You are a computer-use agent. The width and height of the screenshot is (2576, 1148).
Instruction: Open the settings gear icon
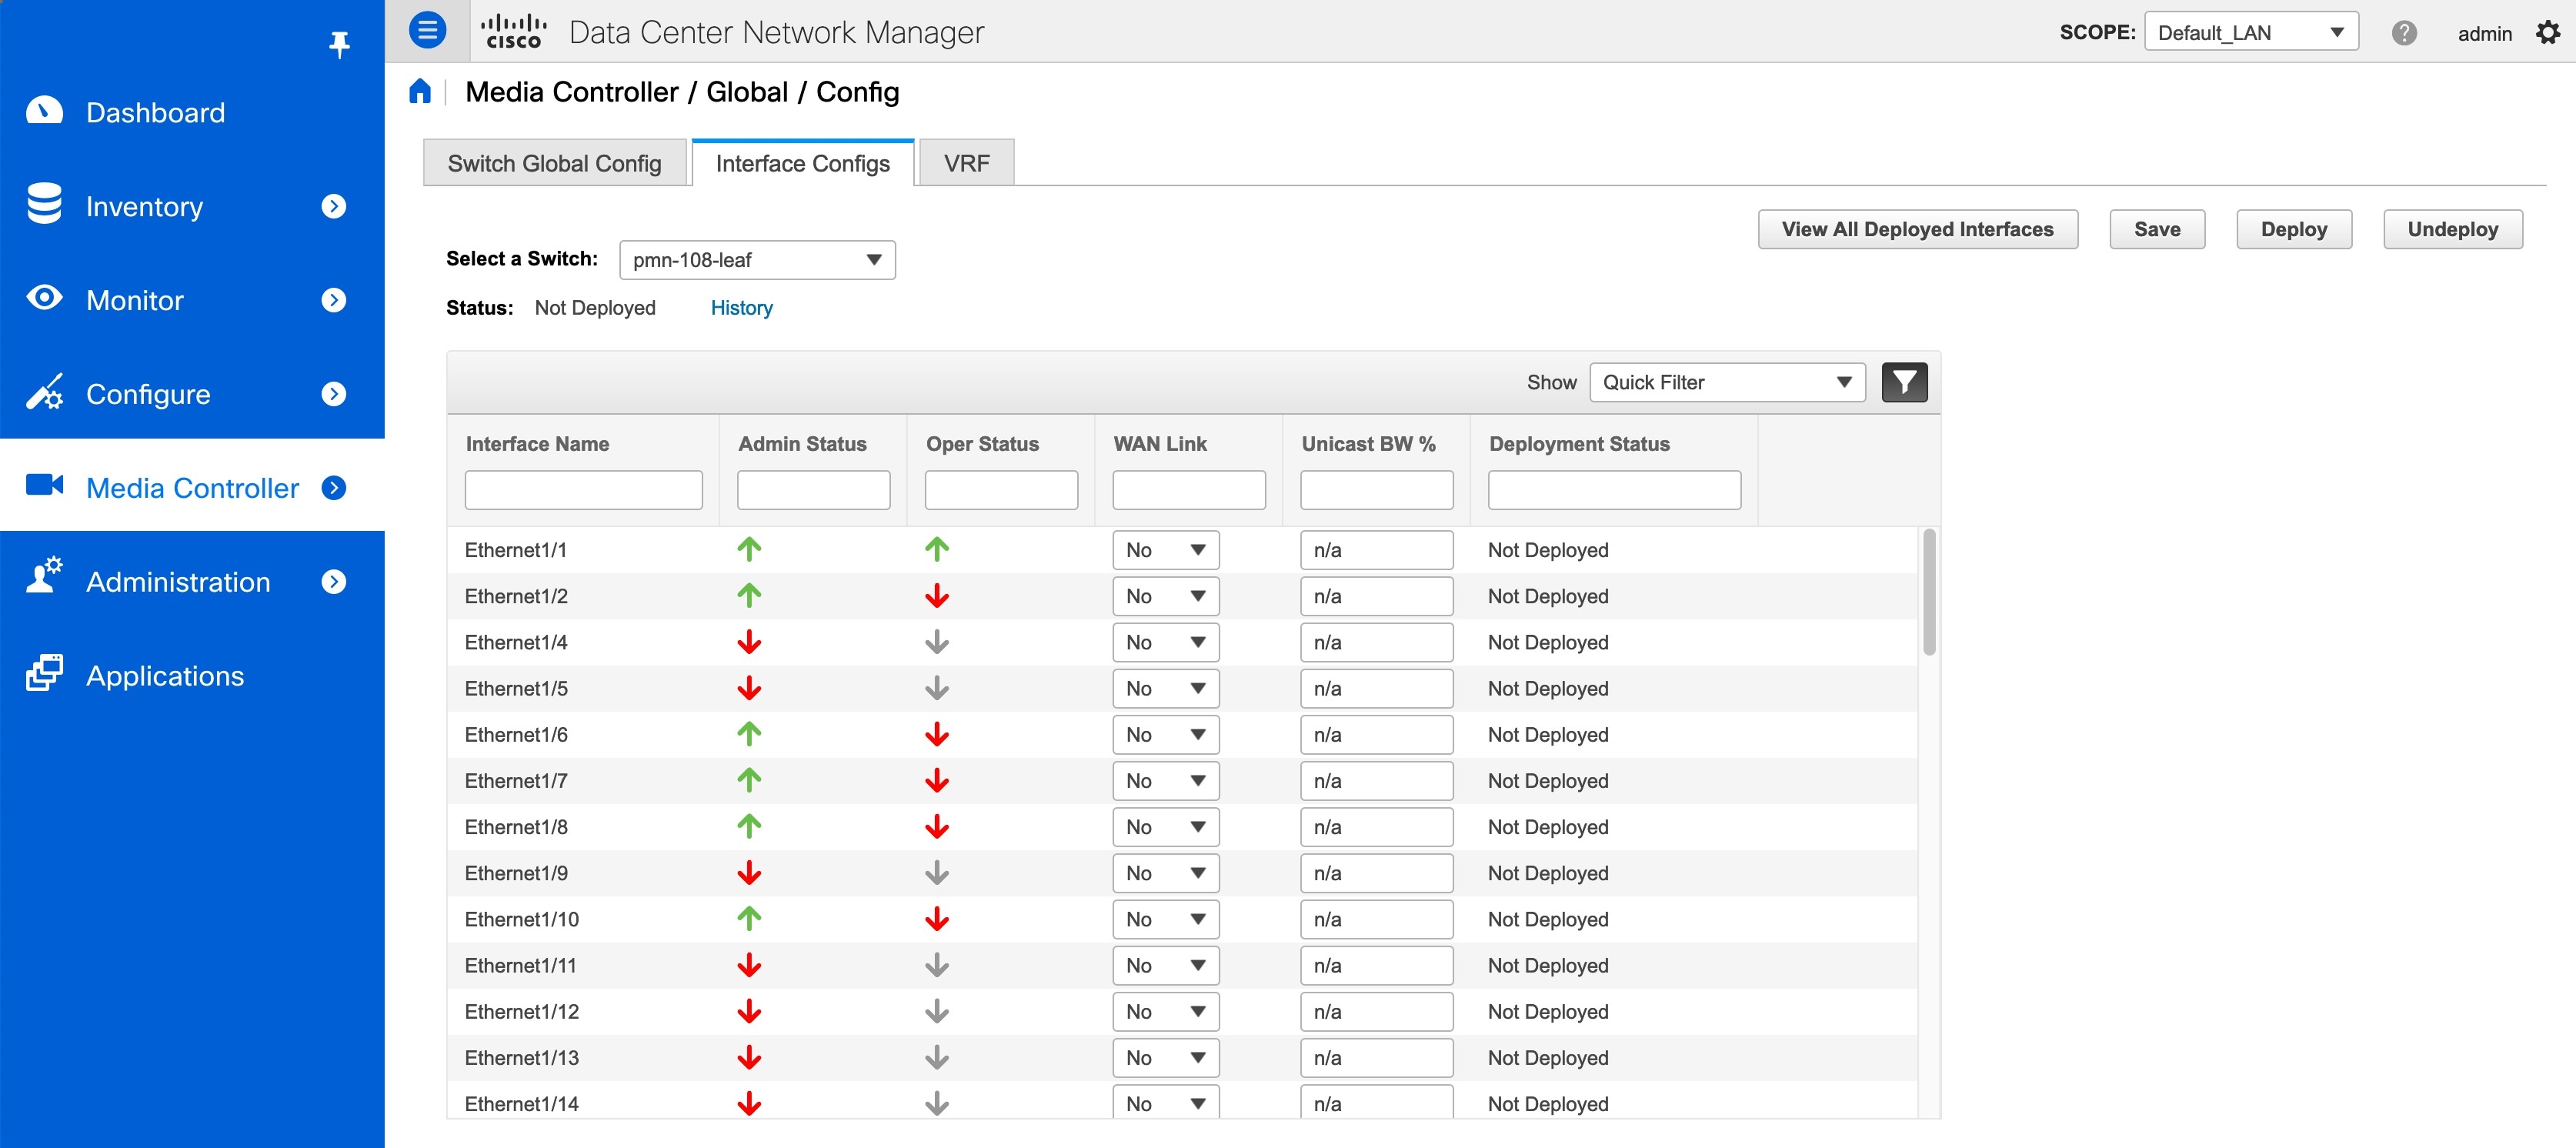[x=2548, y=33]
